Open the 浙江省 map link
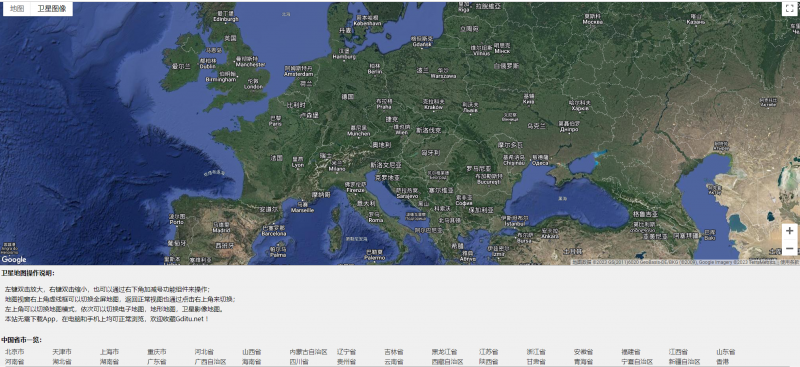The image size is (800, 367). tap(536, 352)
